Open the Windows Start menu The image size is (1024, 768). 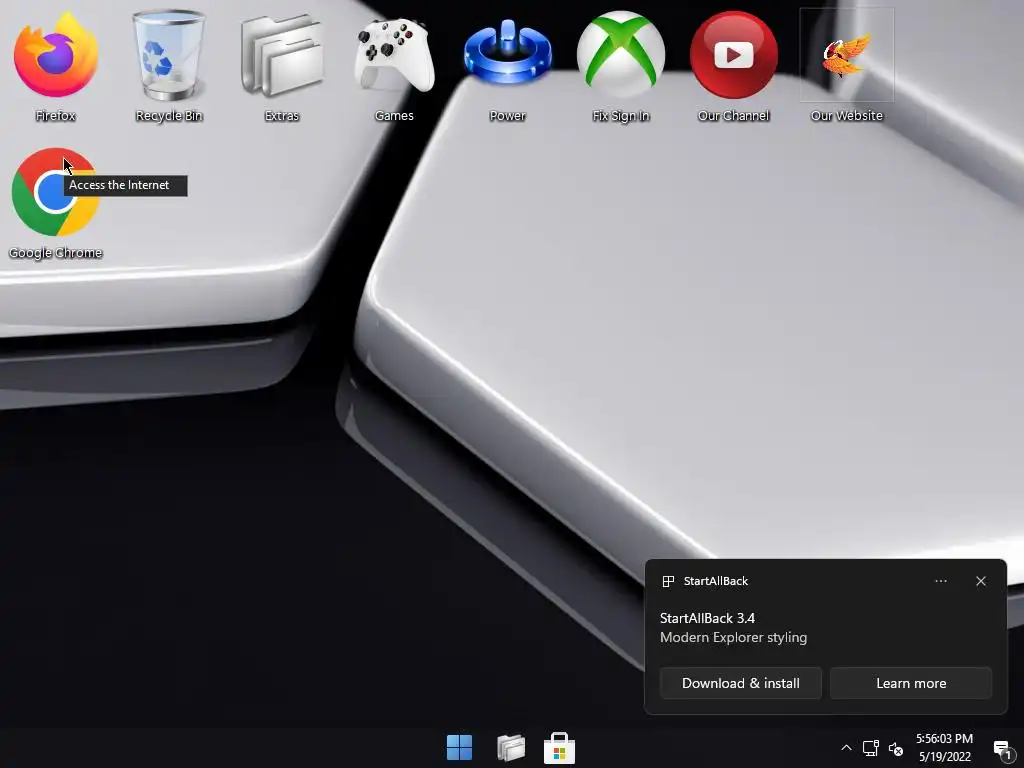point(459,747)
